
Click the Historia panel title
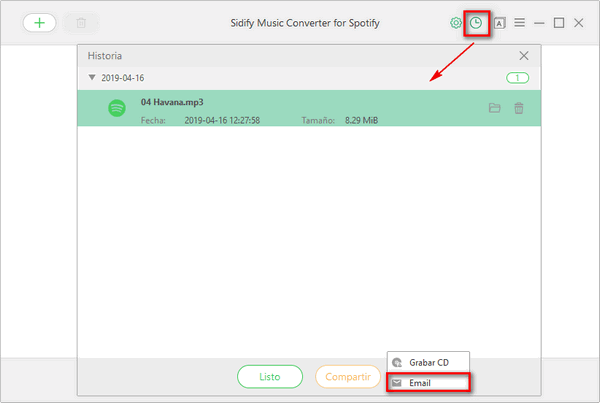pos(105,56)
